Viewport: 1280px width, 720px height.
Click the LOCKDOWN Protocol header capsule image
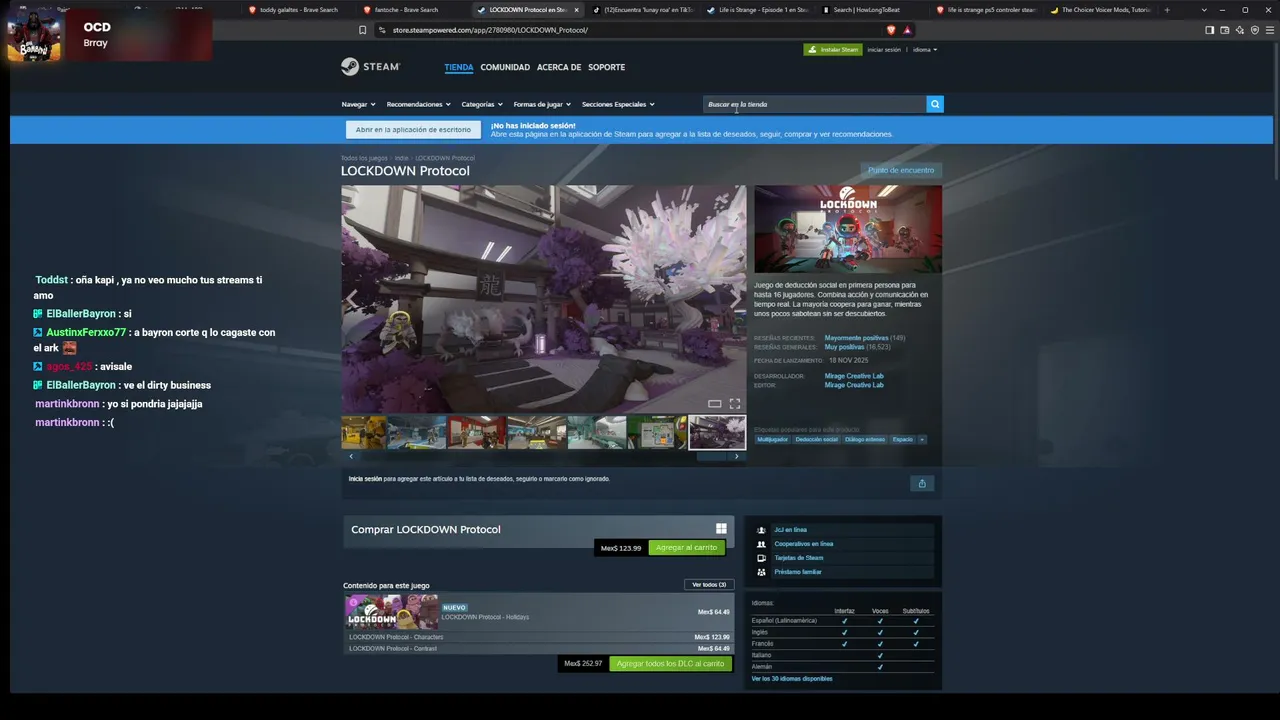(848, 229)
